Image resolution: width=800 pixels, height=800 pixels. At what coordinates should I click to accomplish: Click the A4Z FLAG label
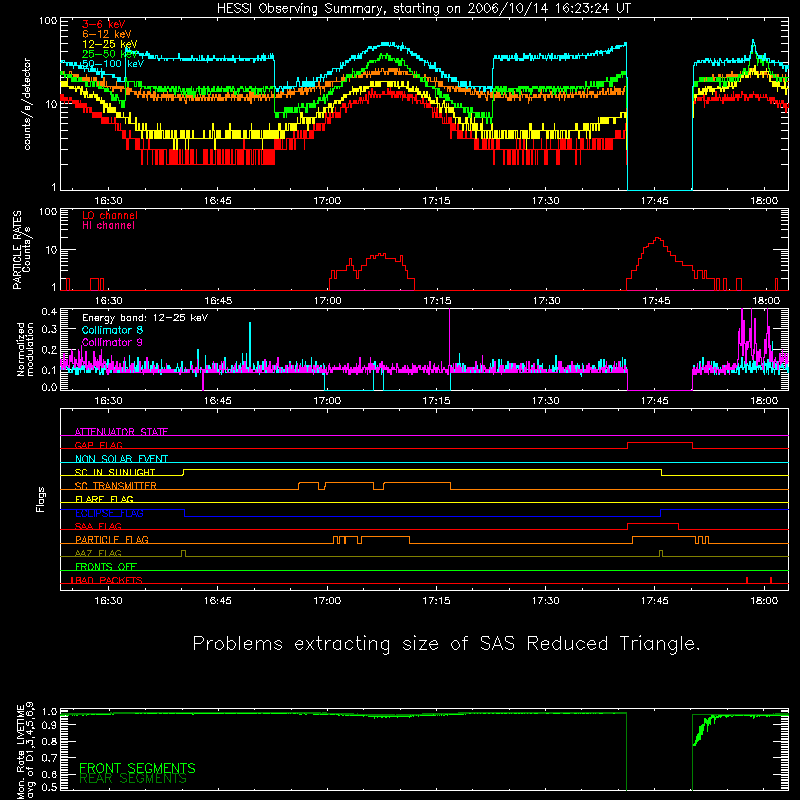[x=98, y=553]
